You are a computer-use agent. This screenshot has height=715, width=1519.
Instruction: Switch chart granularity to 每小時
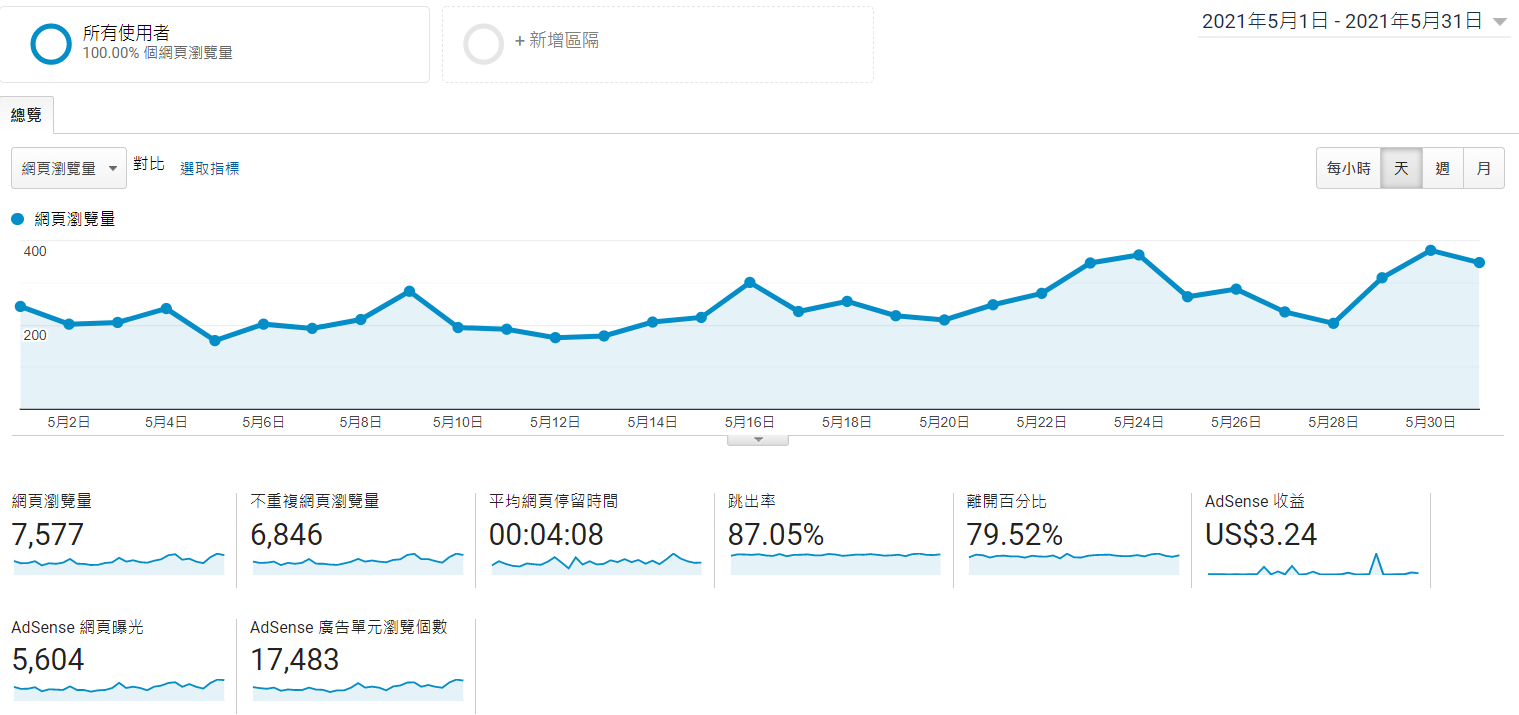(1348, 168)
